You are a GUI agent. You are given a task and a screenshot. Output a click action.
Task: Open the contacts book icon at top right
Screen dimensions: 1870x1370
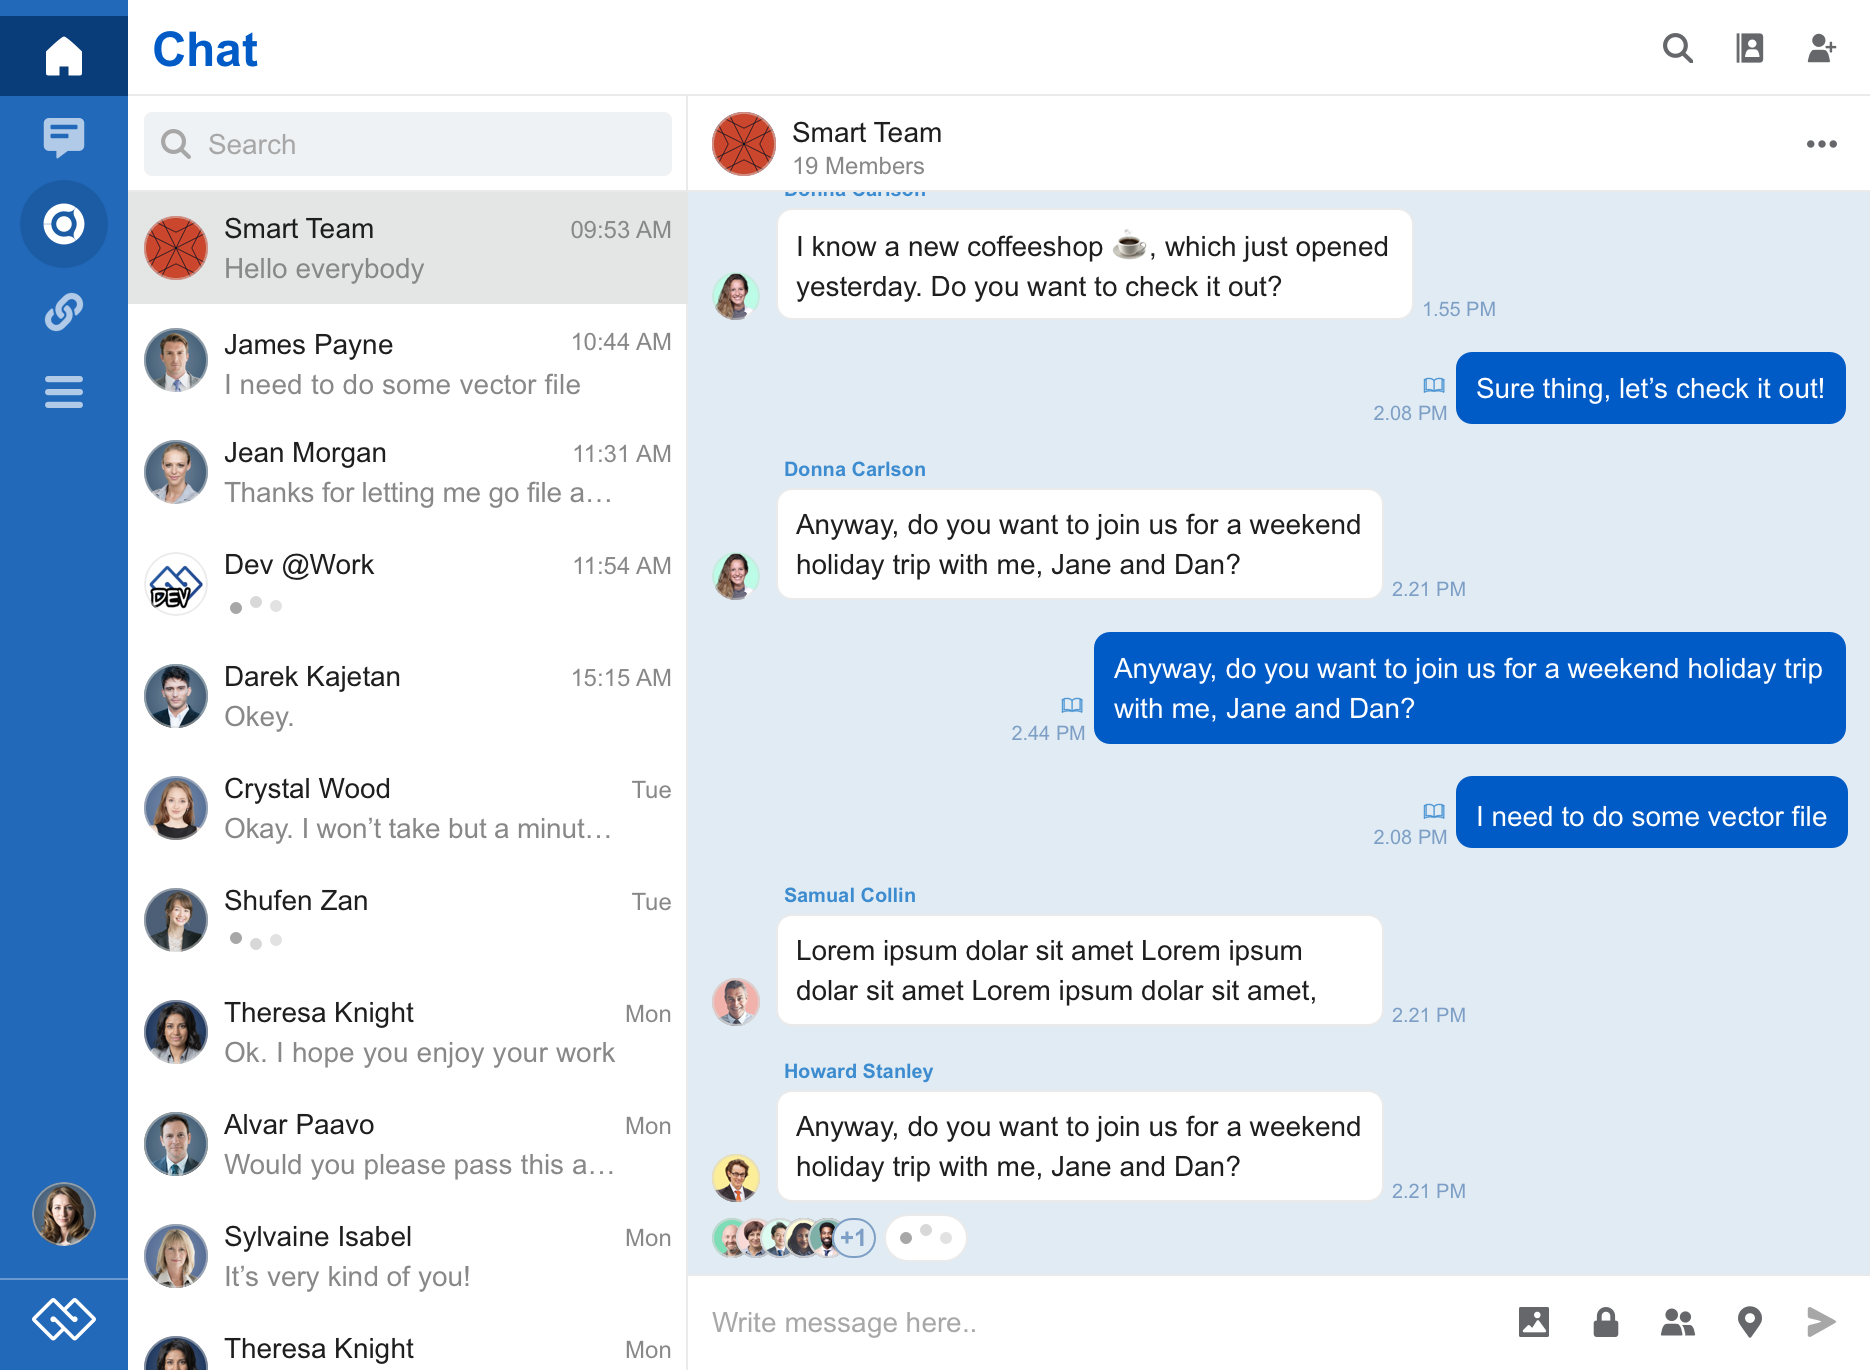tap(1750, 48)
